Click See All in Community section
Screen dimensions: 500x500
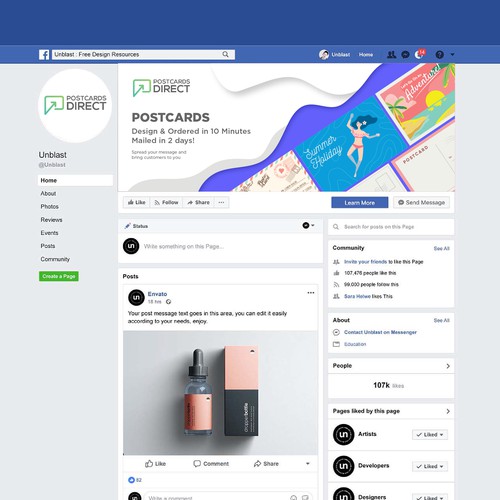441,249
